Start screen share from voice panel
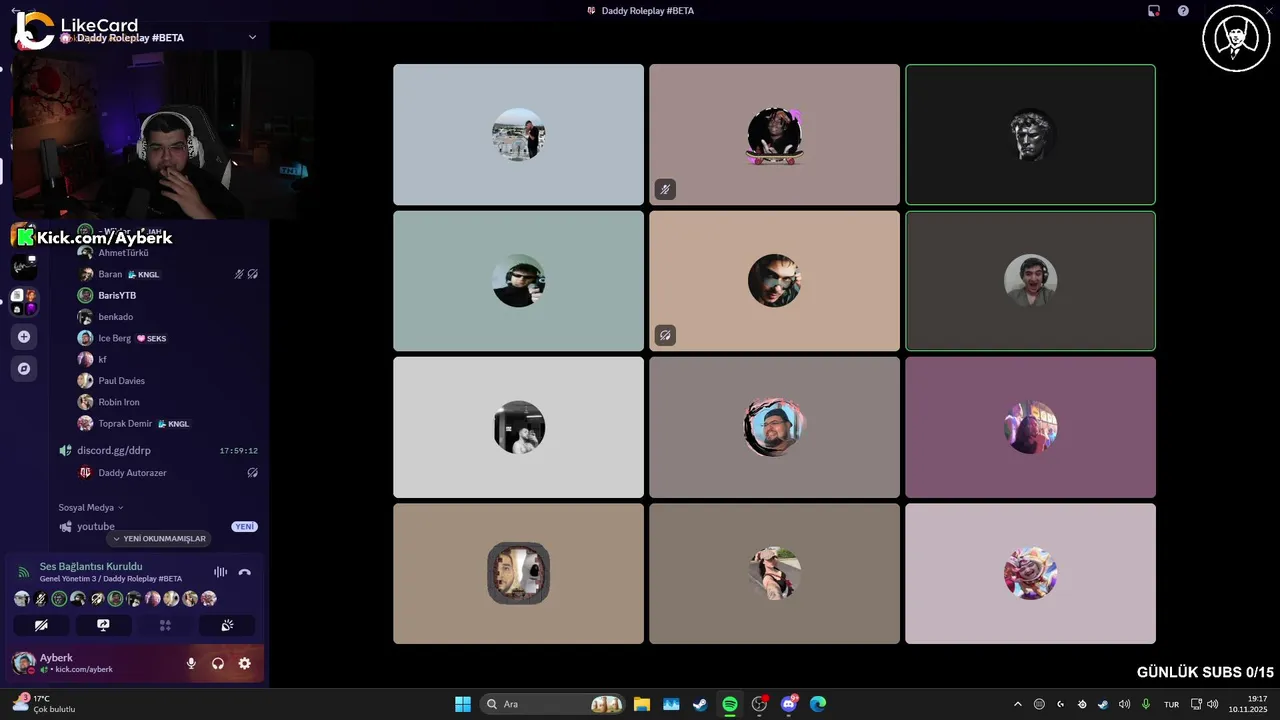 [103, 625]
